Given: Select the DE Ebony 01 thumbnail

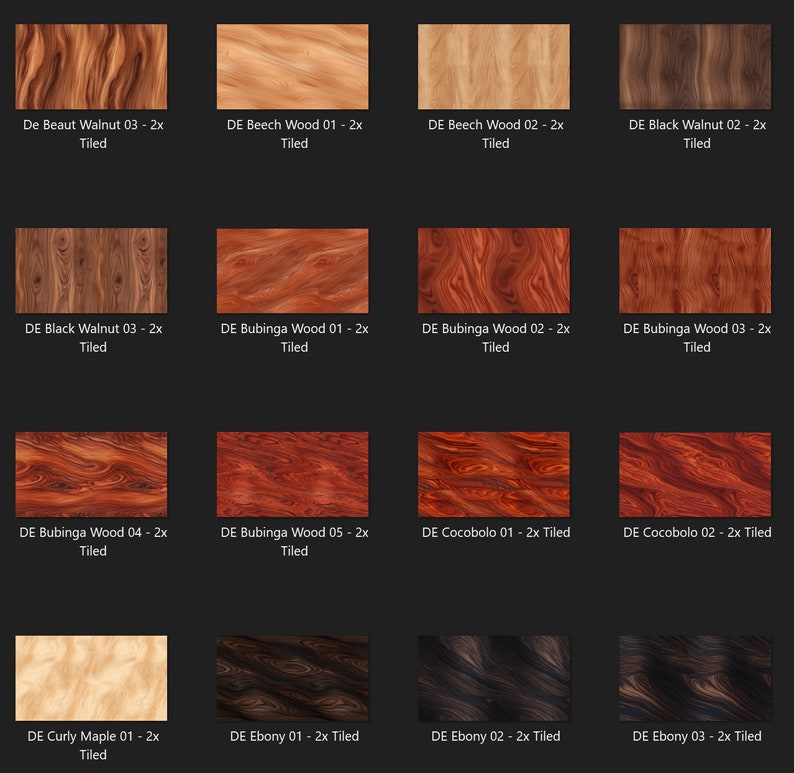Looking at the screenshot, I should click(x=293, y=678).
